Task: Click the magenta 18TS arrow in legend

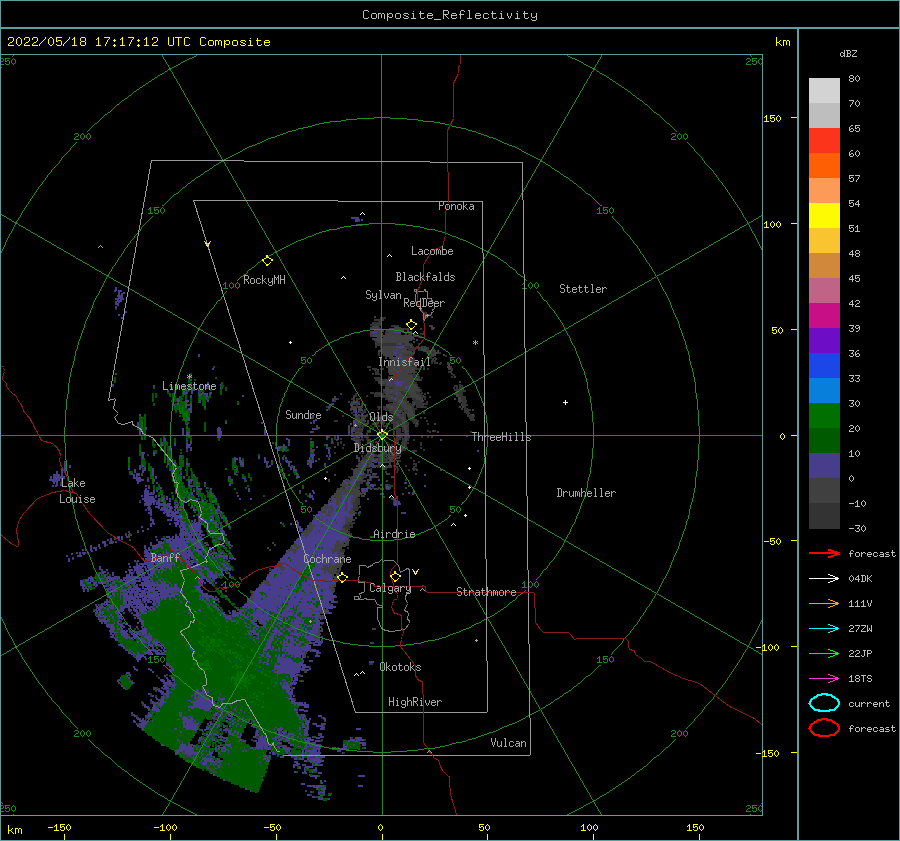Action: (824, 679)
